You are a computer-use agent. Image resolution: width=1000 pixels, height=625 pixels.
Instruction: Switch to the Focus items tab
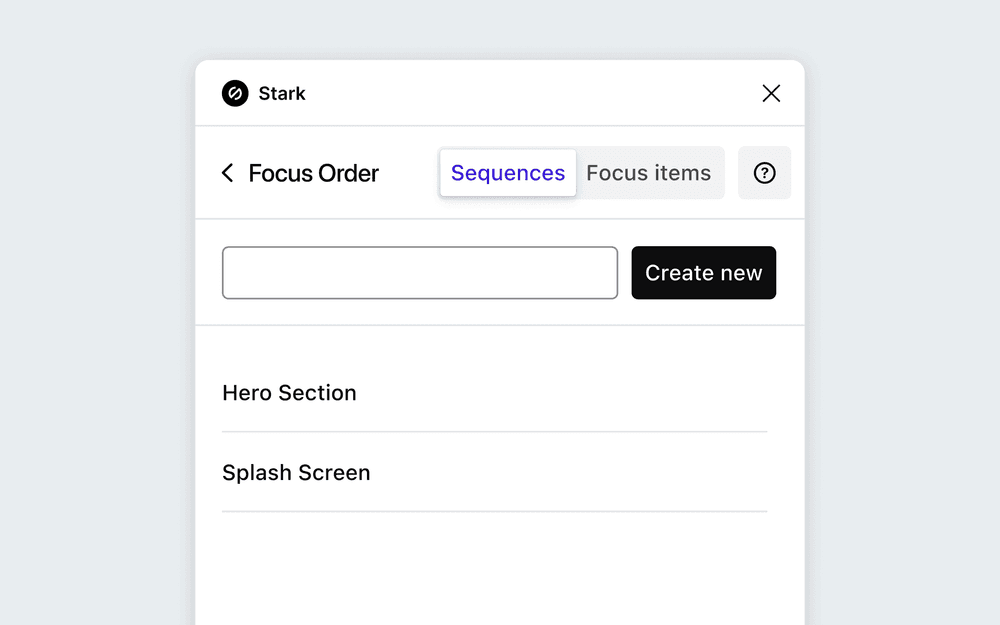[x=649, y=173]
